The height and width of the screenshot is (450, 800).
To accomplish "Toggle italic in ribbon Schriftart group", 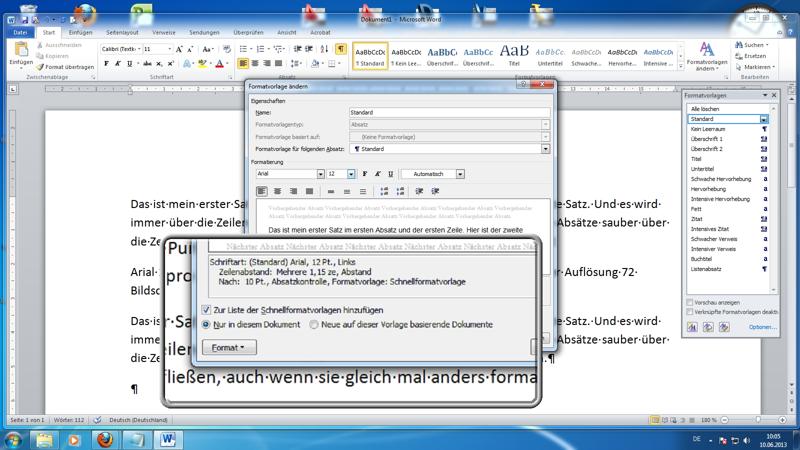I will (x=117, y=64).
